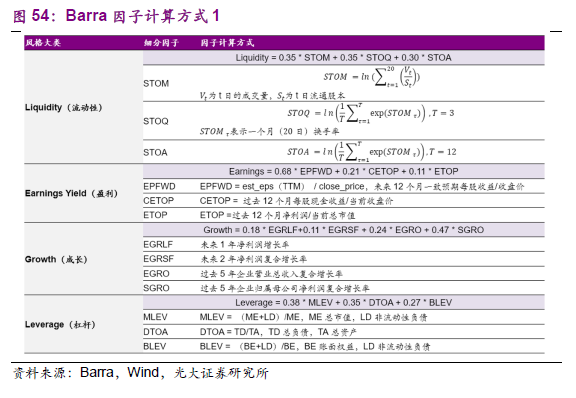
Task: Click the Earnings Yield (盈利) category cell
Action: (71, 193)
